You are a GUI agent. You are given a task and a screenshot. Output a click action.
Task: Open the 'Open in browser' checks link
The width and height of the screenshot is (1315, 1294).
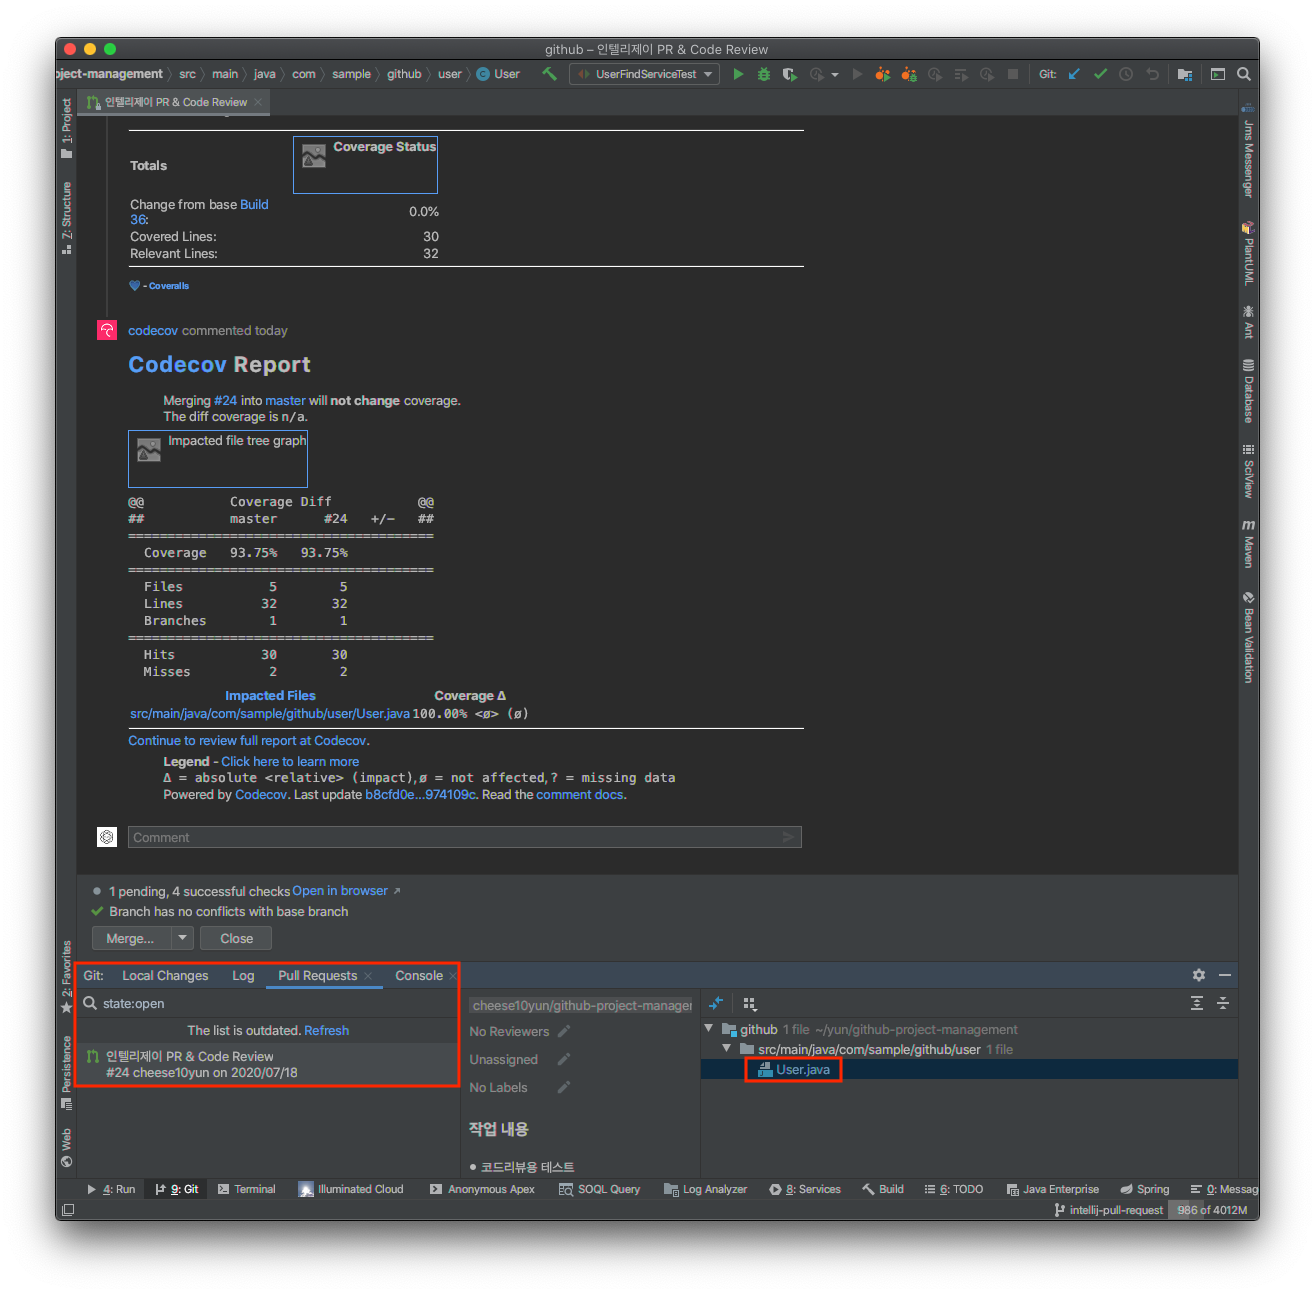click(340, 891)
